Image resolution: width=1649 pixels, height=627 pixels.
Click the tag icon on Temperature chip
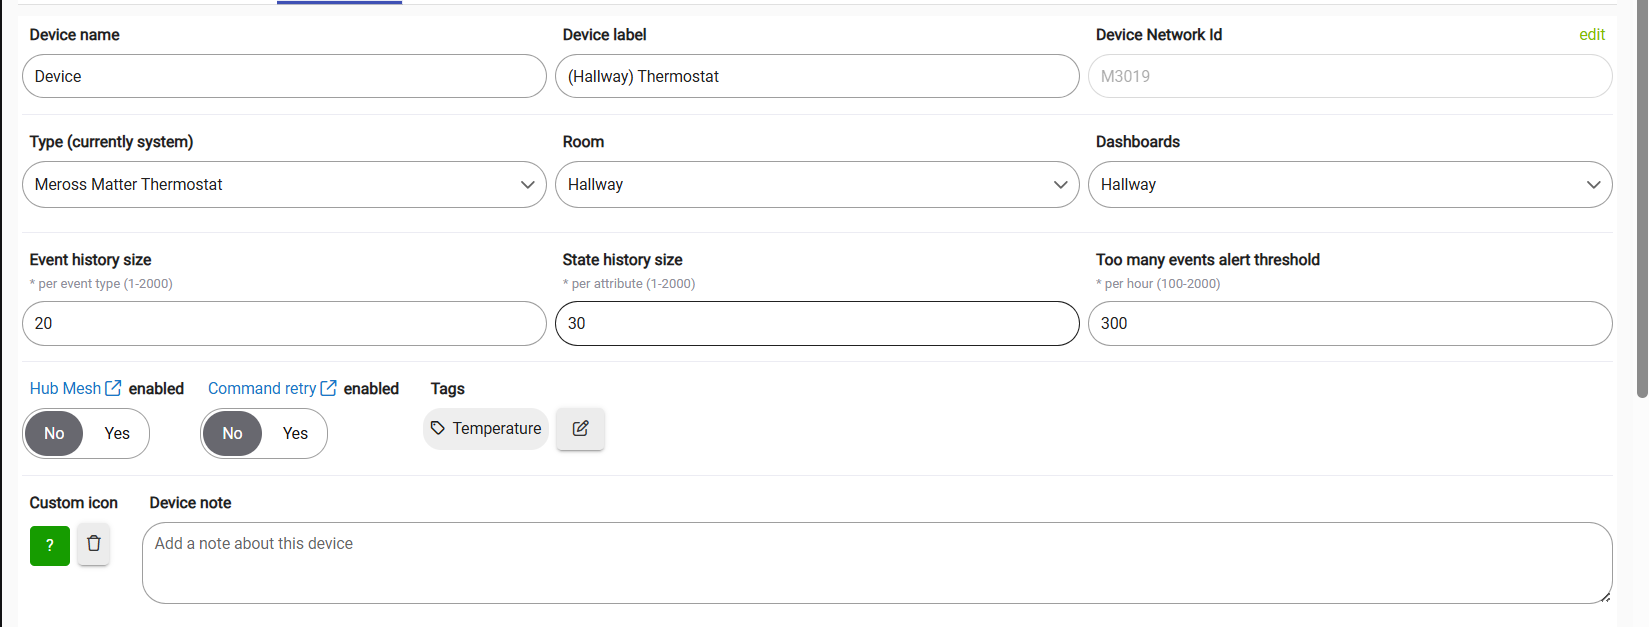pos(438,428)
